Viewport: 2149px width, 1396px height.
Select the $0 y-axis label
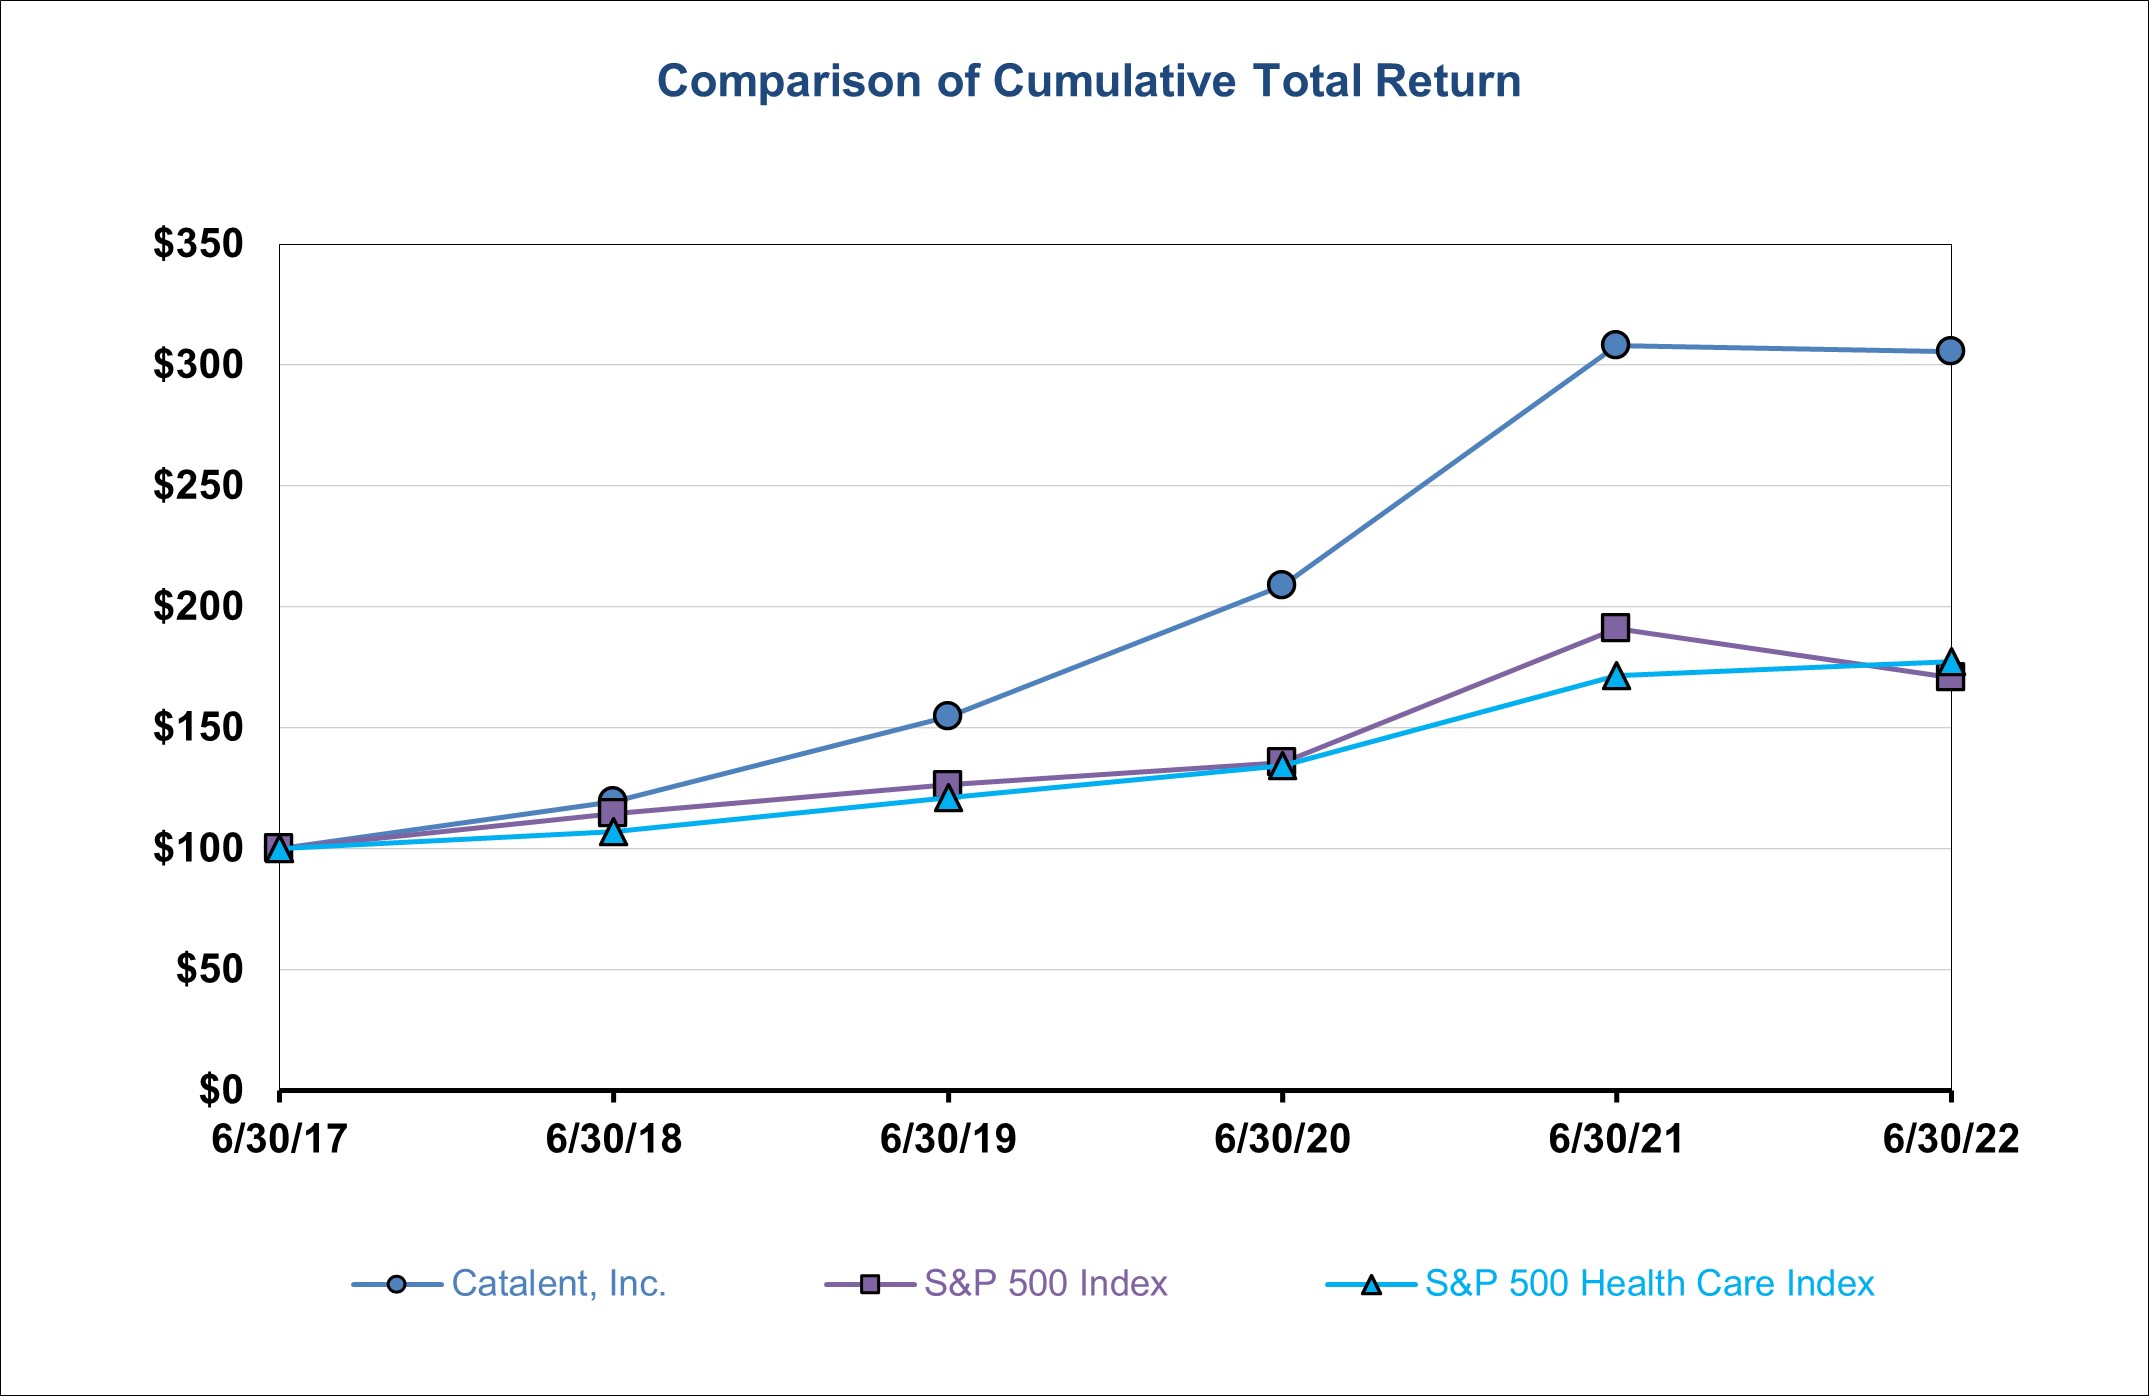pos(221,1089)
